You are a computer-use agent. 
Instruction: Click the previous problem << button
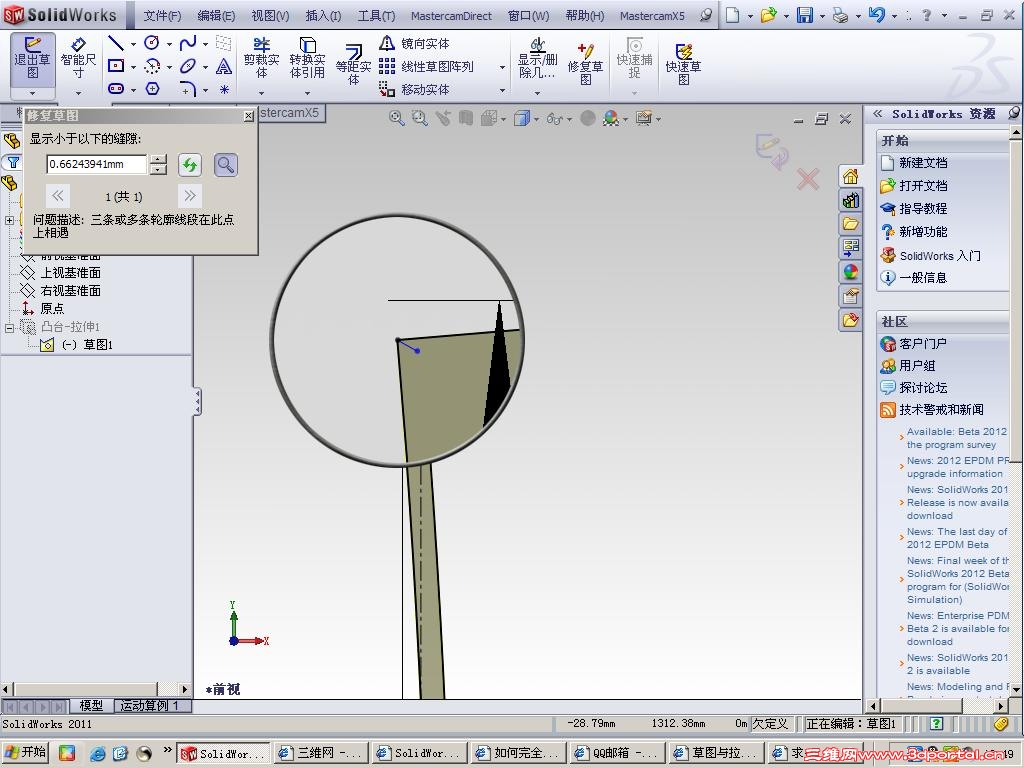coord(57,195)
